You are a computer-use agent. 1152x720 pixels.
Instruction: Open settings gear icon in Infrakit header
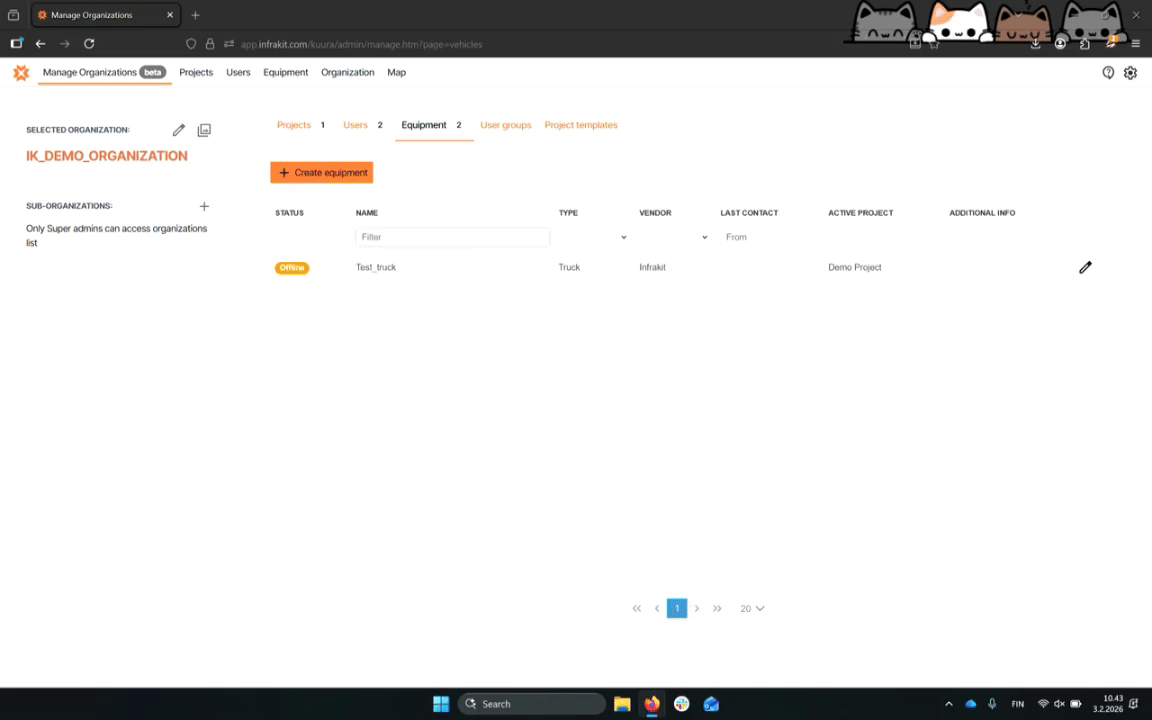click(x=1131, y=72)
